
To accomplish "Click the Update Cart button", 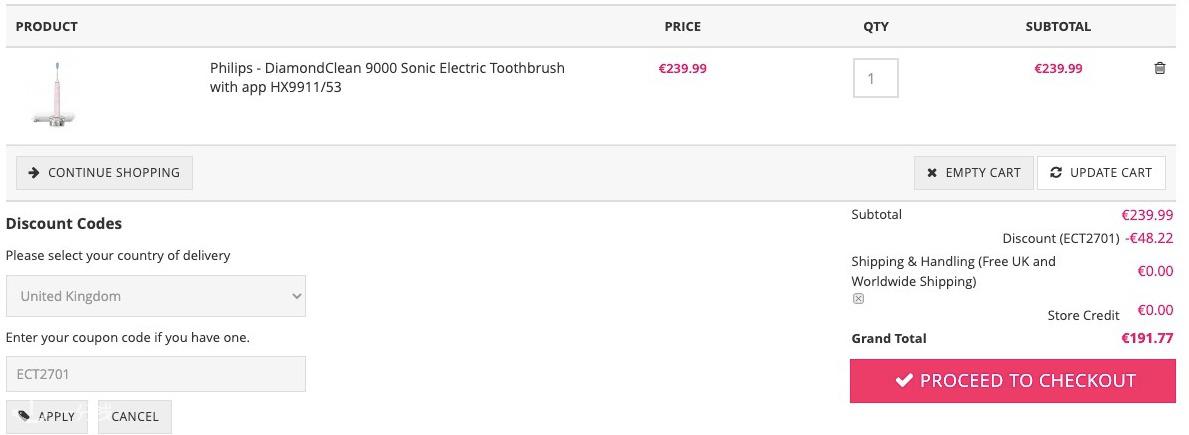I will click(x=1101, y=173).
